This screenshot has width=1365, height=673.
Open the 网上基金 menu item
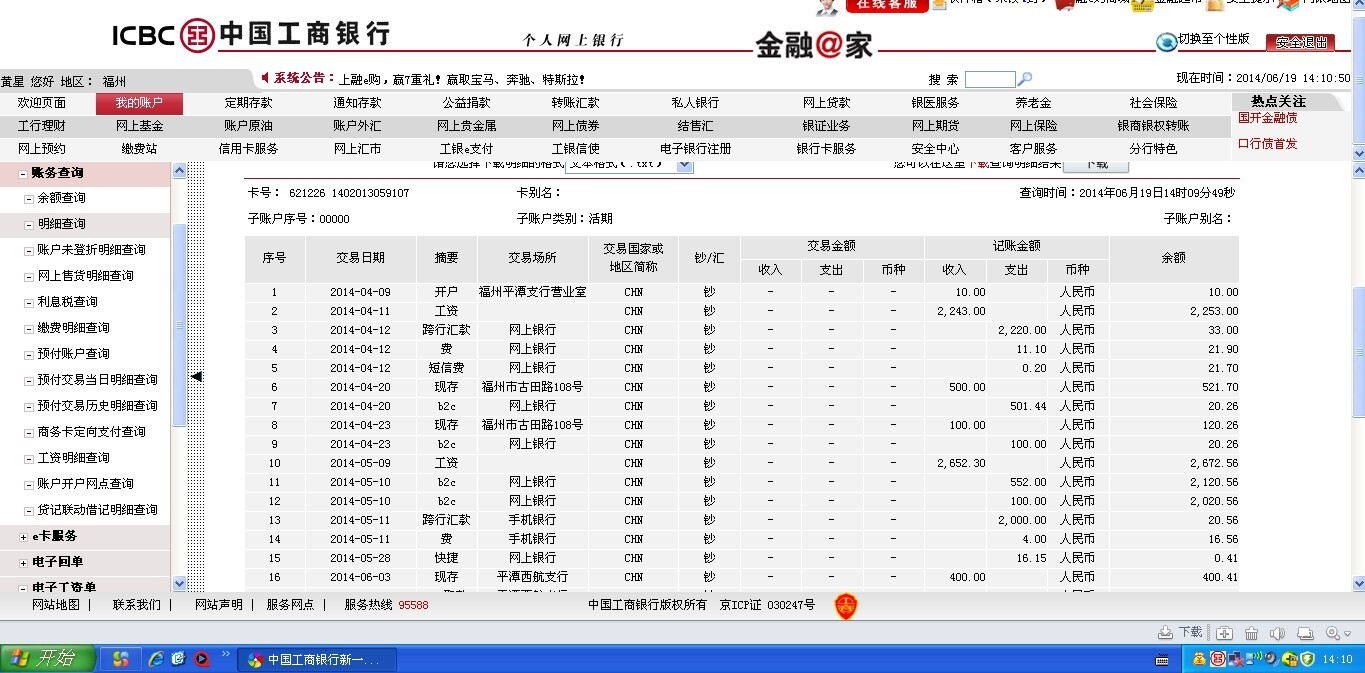click(x=139, y=126)
